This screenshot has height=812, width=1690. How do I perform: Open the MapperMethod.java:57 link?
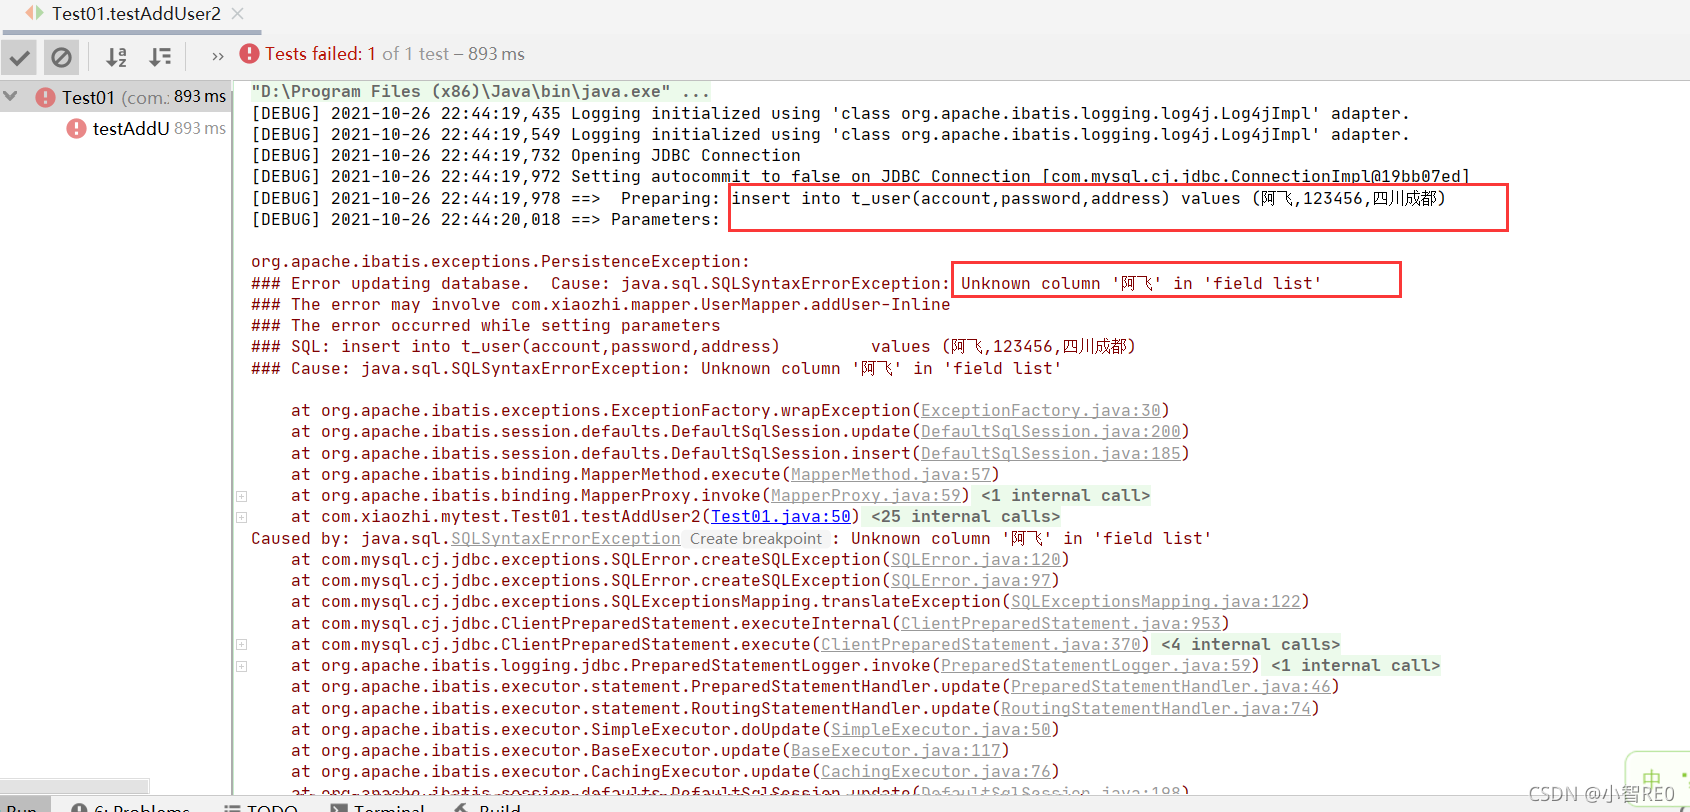[891, 475]
